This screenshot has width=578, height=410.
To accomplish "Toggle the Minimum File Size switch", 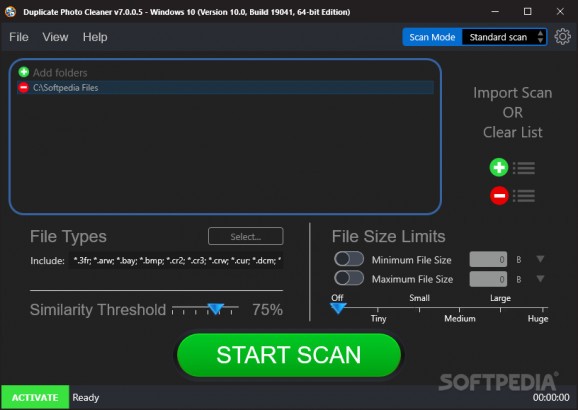I will (349, 259).
